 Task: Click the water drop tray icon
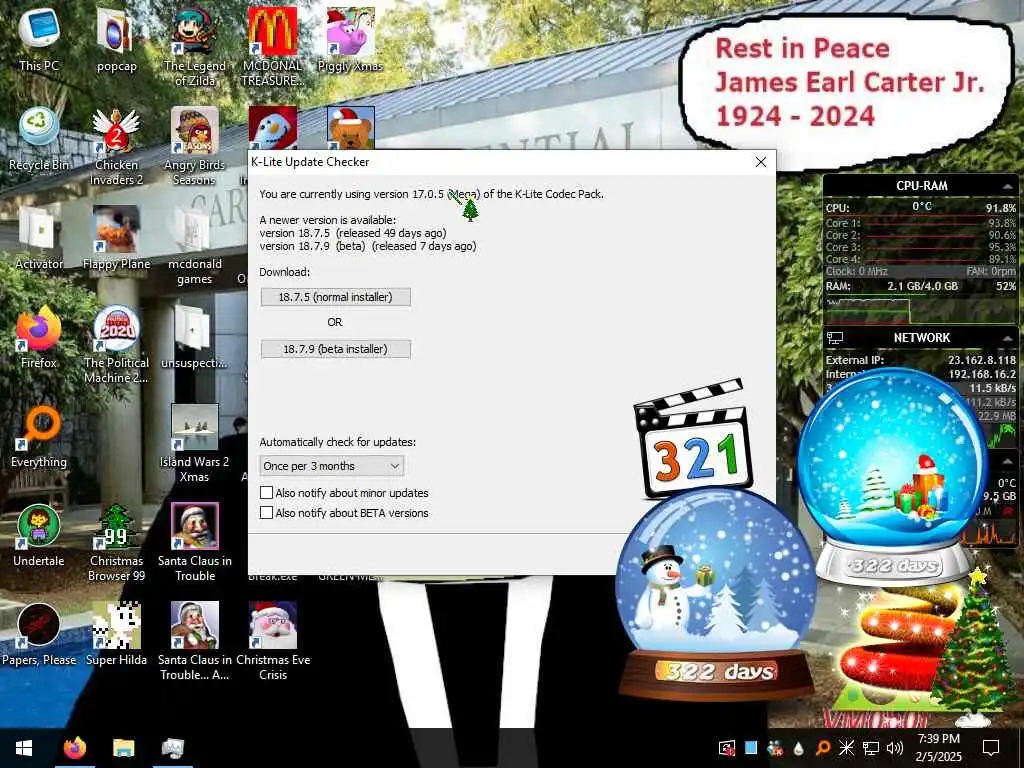click(x=799, y=748)
